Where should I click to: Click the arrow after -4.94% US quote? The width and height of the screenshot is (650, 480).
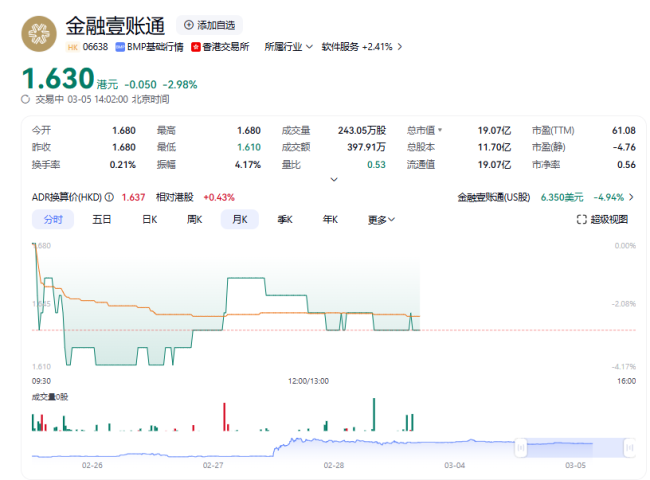631,197
